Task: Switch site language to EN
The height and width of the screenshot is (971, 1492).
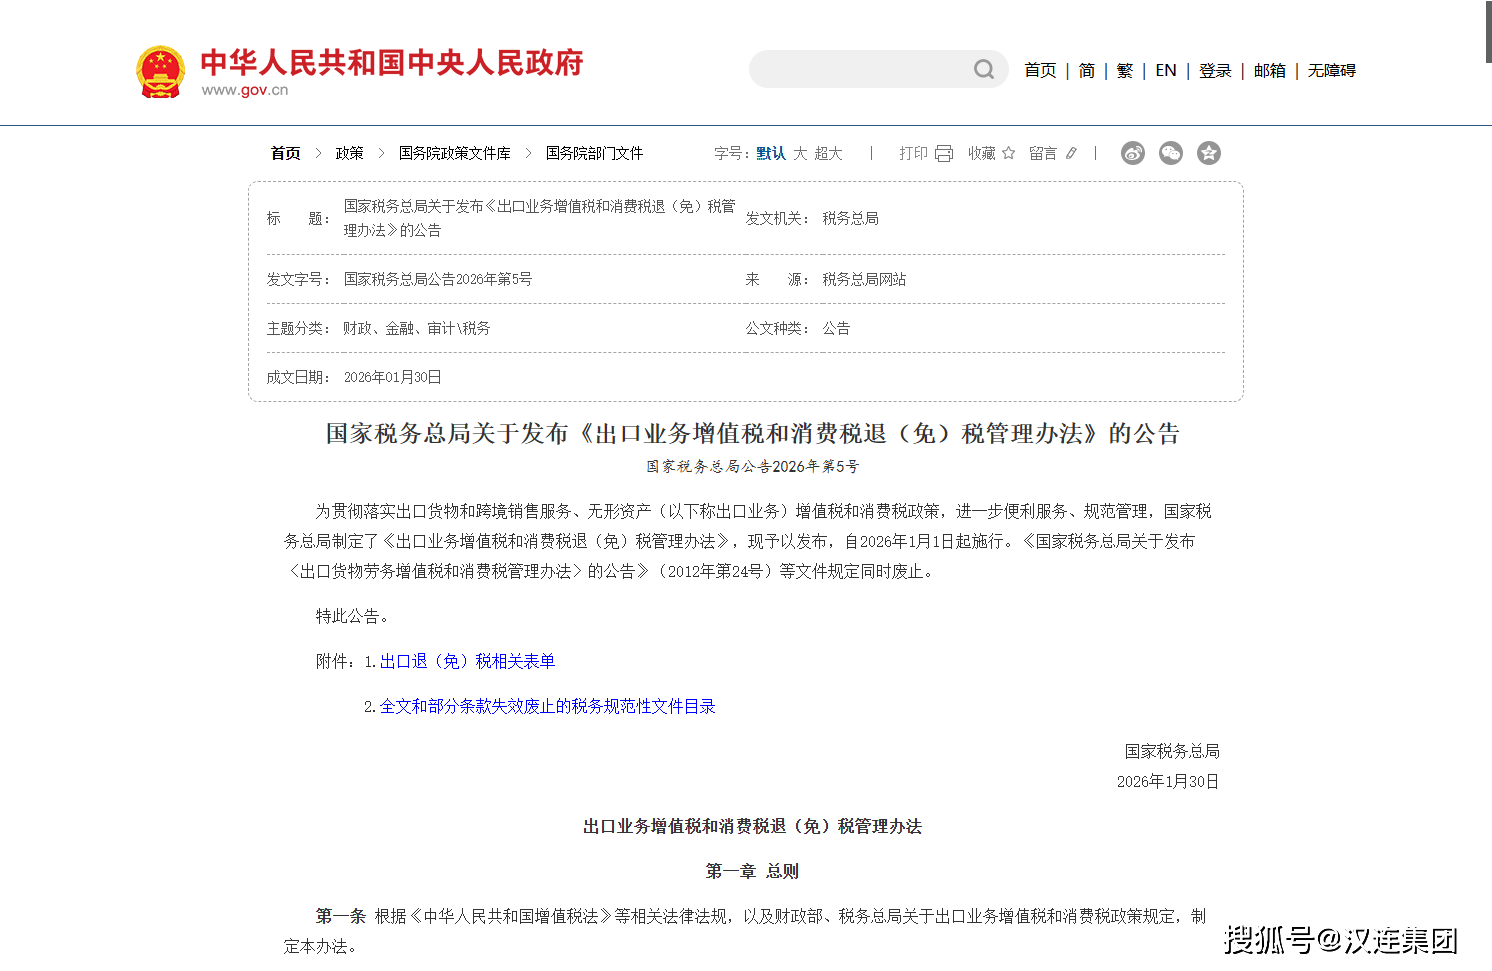Action: [1165, 70]
